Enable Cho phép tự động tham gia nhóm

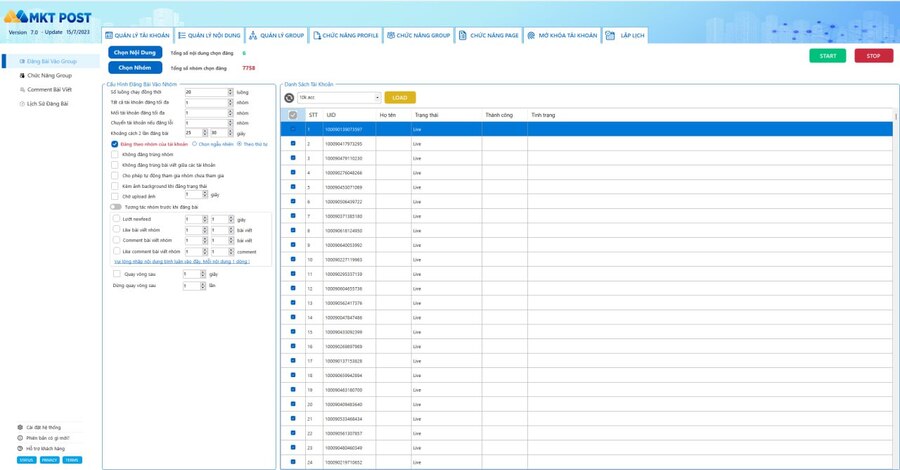[115, 176]
